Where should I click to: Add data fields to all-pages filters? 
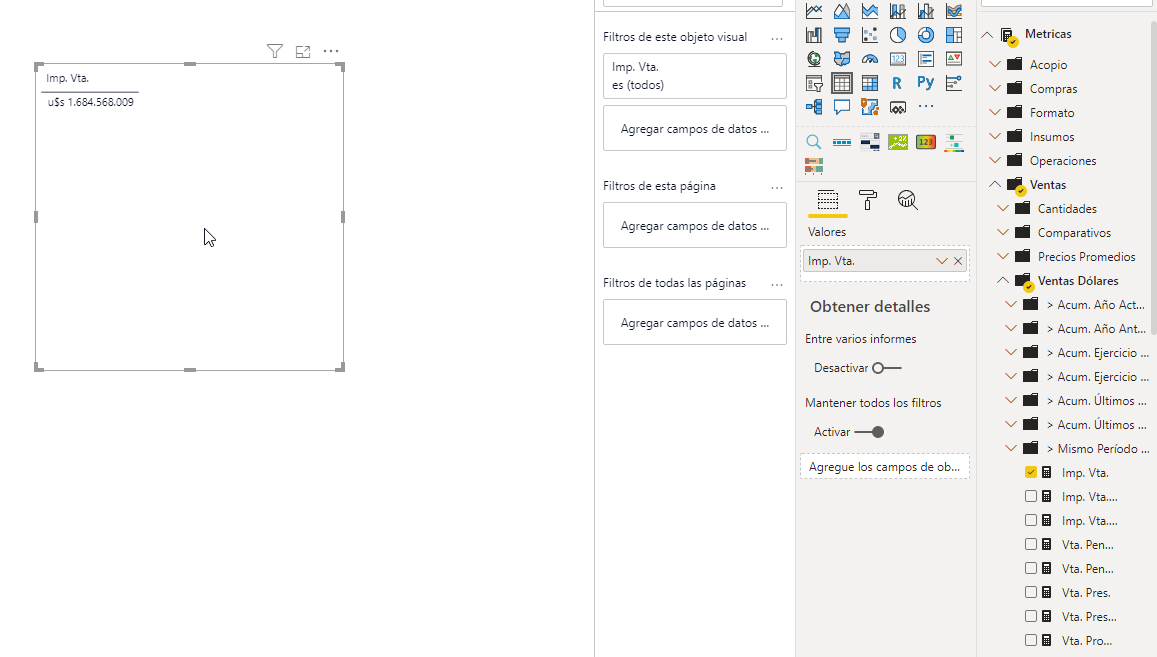[x=694, y=322]
